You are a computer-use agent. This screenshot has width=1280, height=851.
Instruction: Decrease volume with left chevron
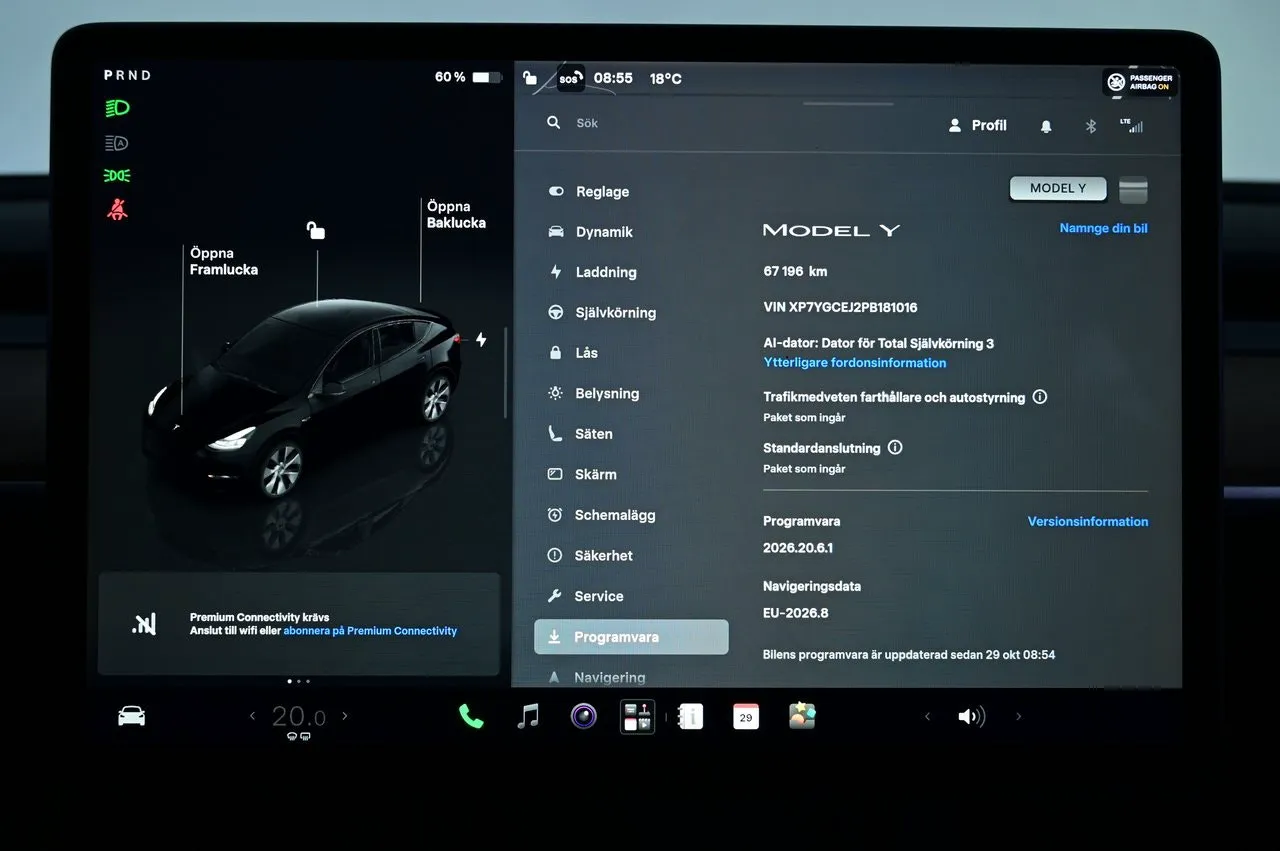pos(927,716)
